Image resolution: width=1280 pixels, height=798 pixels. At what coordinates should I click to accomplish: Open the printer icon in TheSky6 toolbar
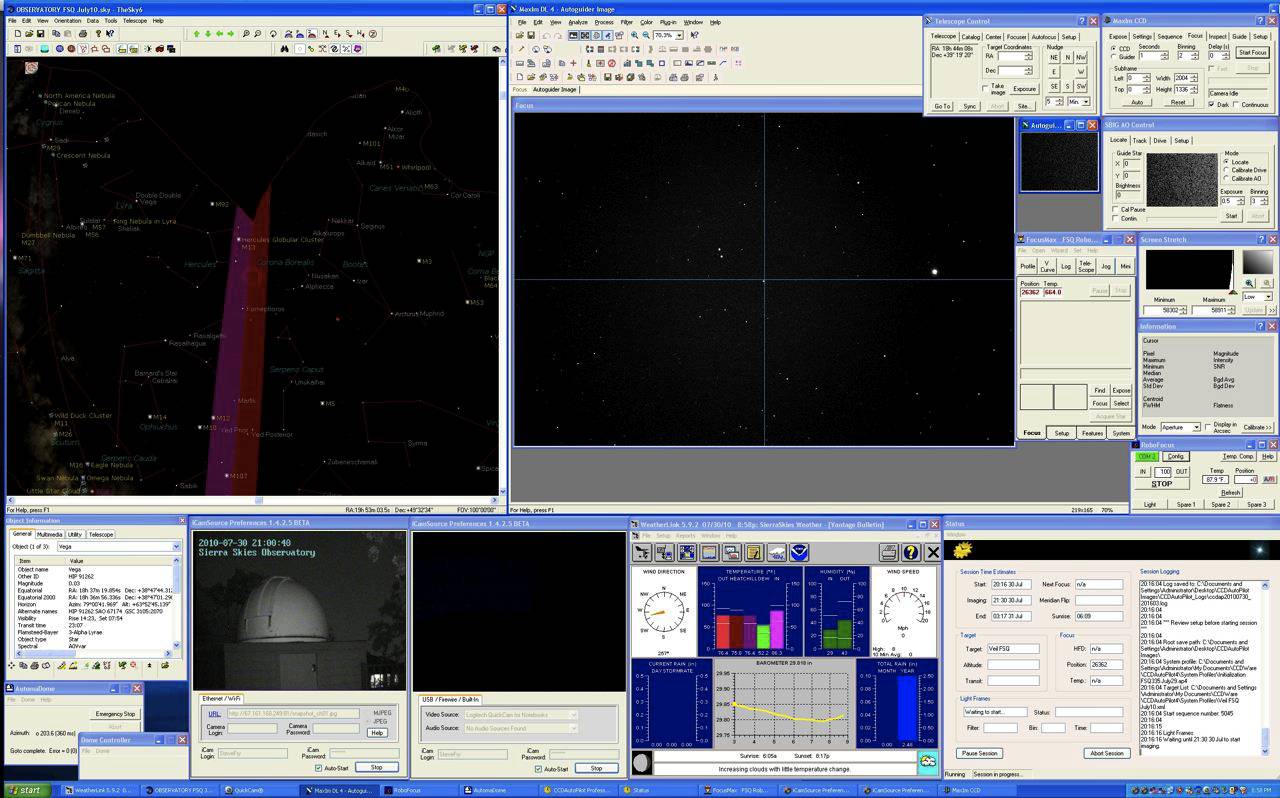point(82,33)
